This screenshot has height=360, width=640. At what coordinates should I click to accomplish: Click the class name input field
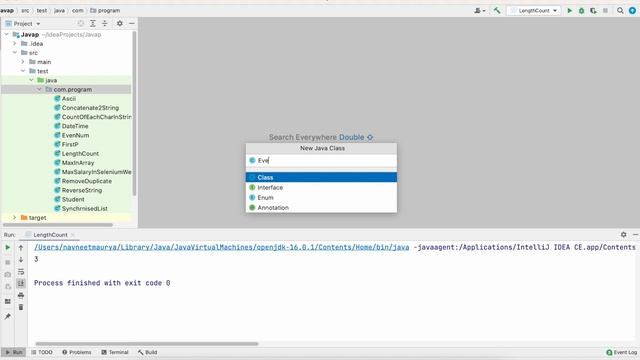click(321, 160)
